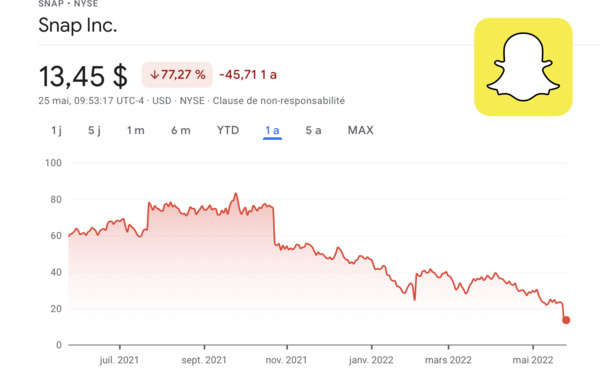Click the 13,45 $ price value
The width and height of the screenshot is (600, 372).
[83, 76]
